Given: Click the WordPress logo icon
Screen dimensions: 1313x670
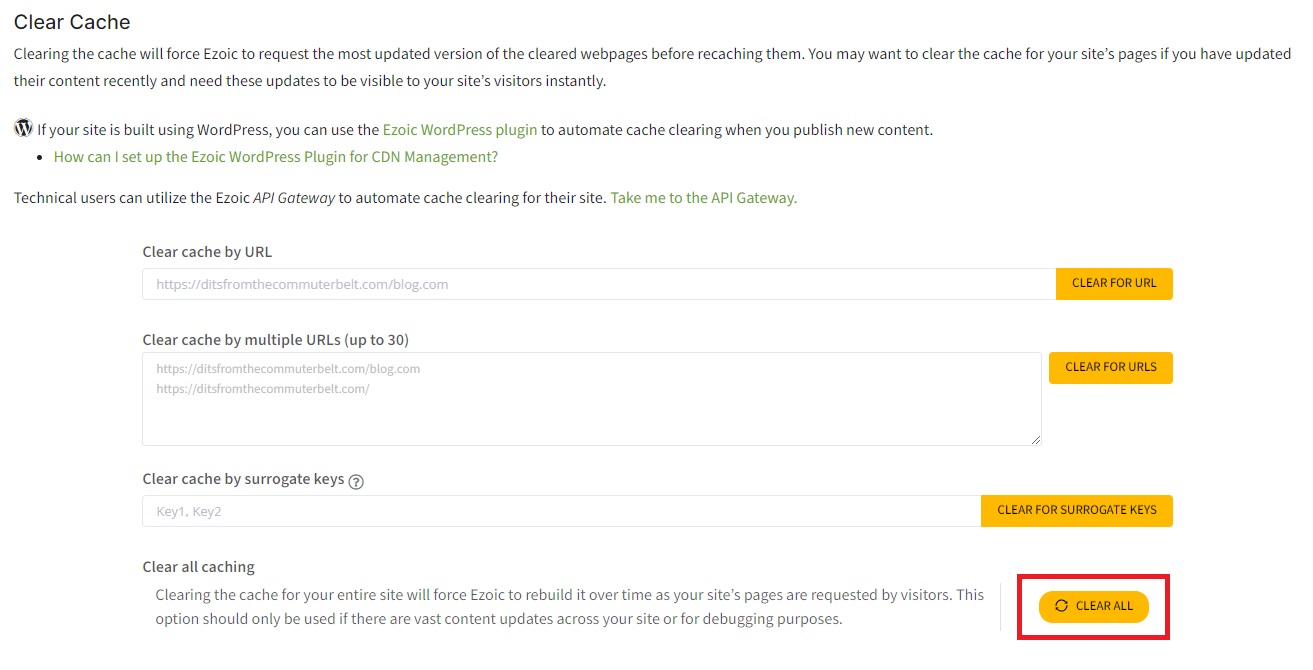Looking at the screenshot, I should click(x=24, y=129).
